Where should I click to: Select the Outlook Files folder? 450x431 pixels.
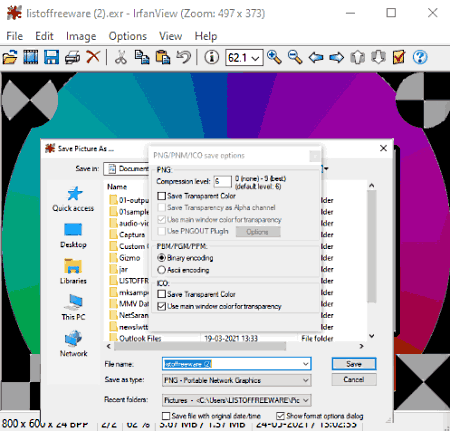(x=135, y=338)
